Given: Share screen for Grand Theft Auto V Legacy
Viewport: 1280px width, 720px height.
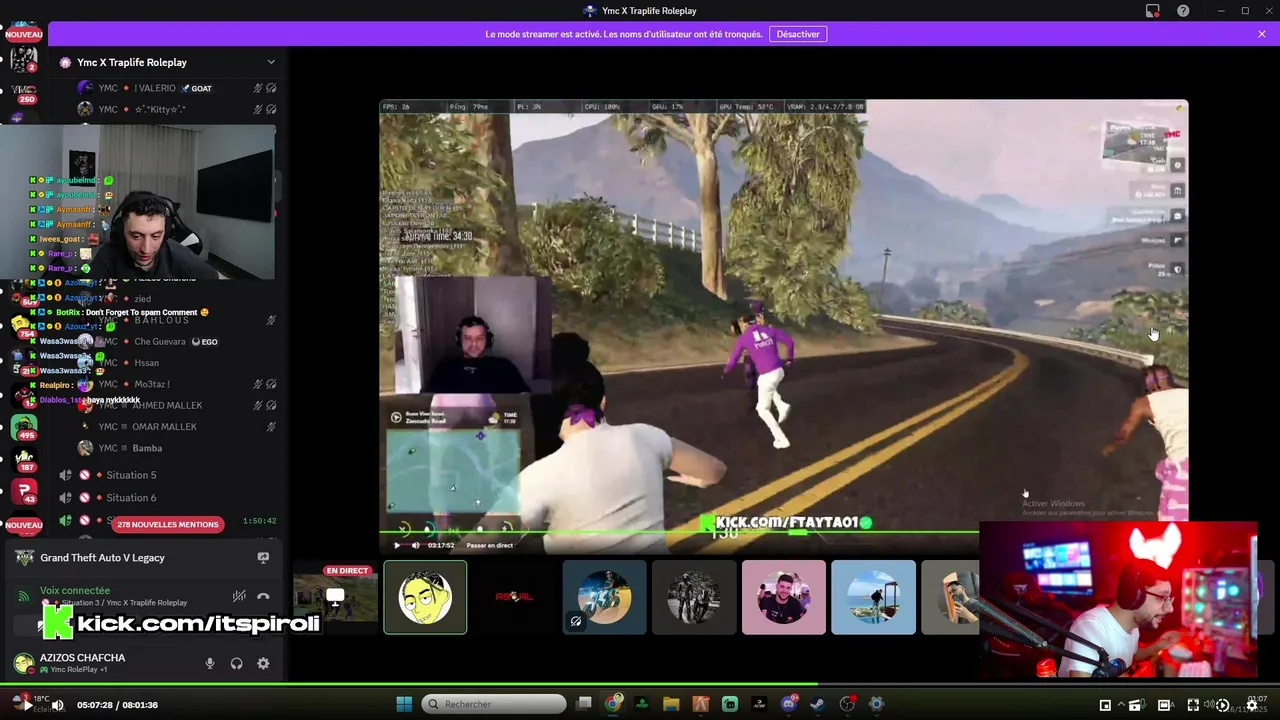Looking at the screenshot, I should (263, 557).
